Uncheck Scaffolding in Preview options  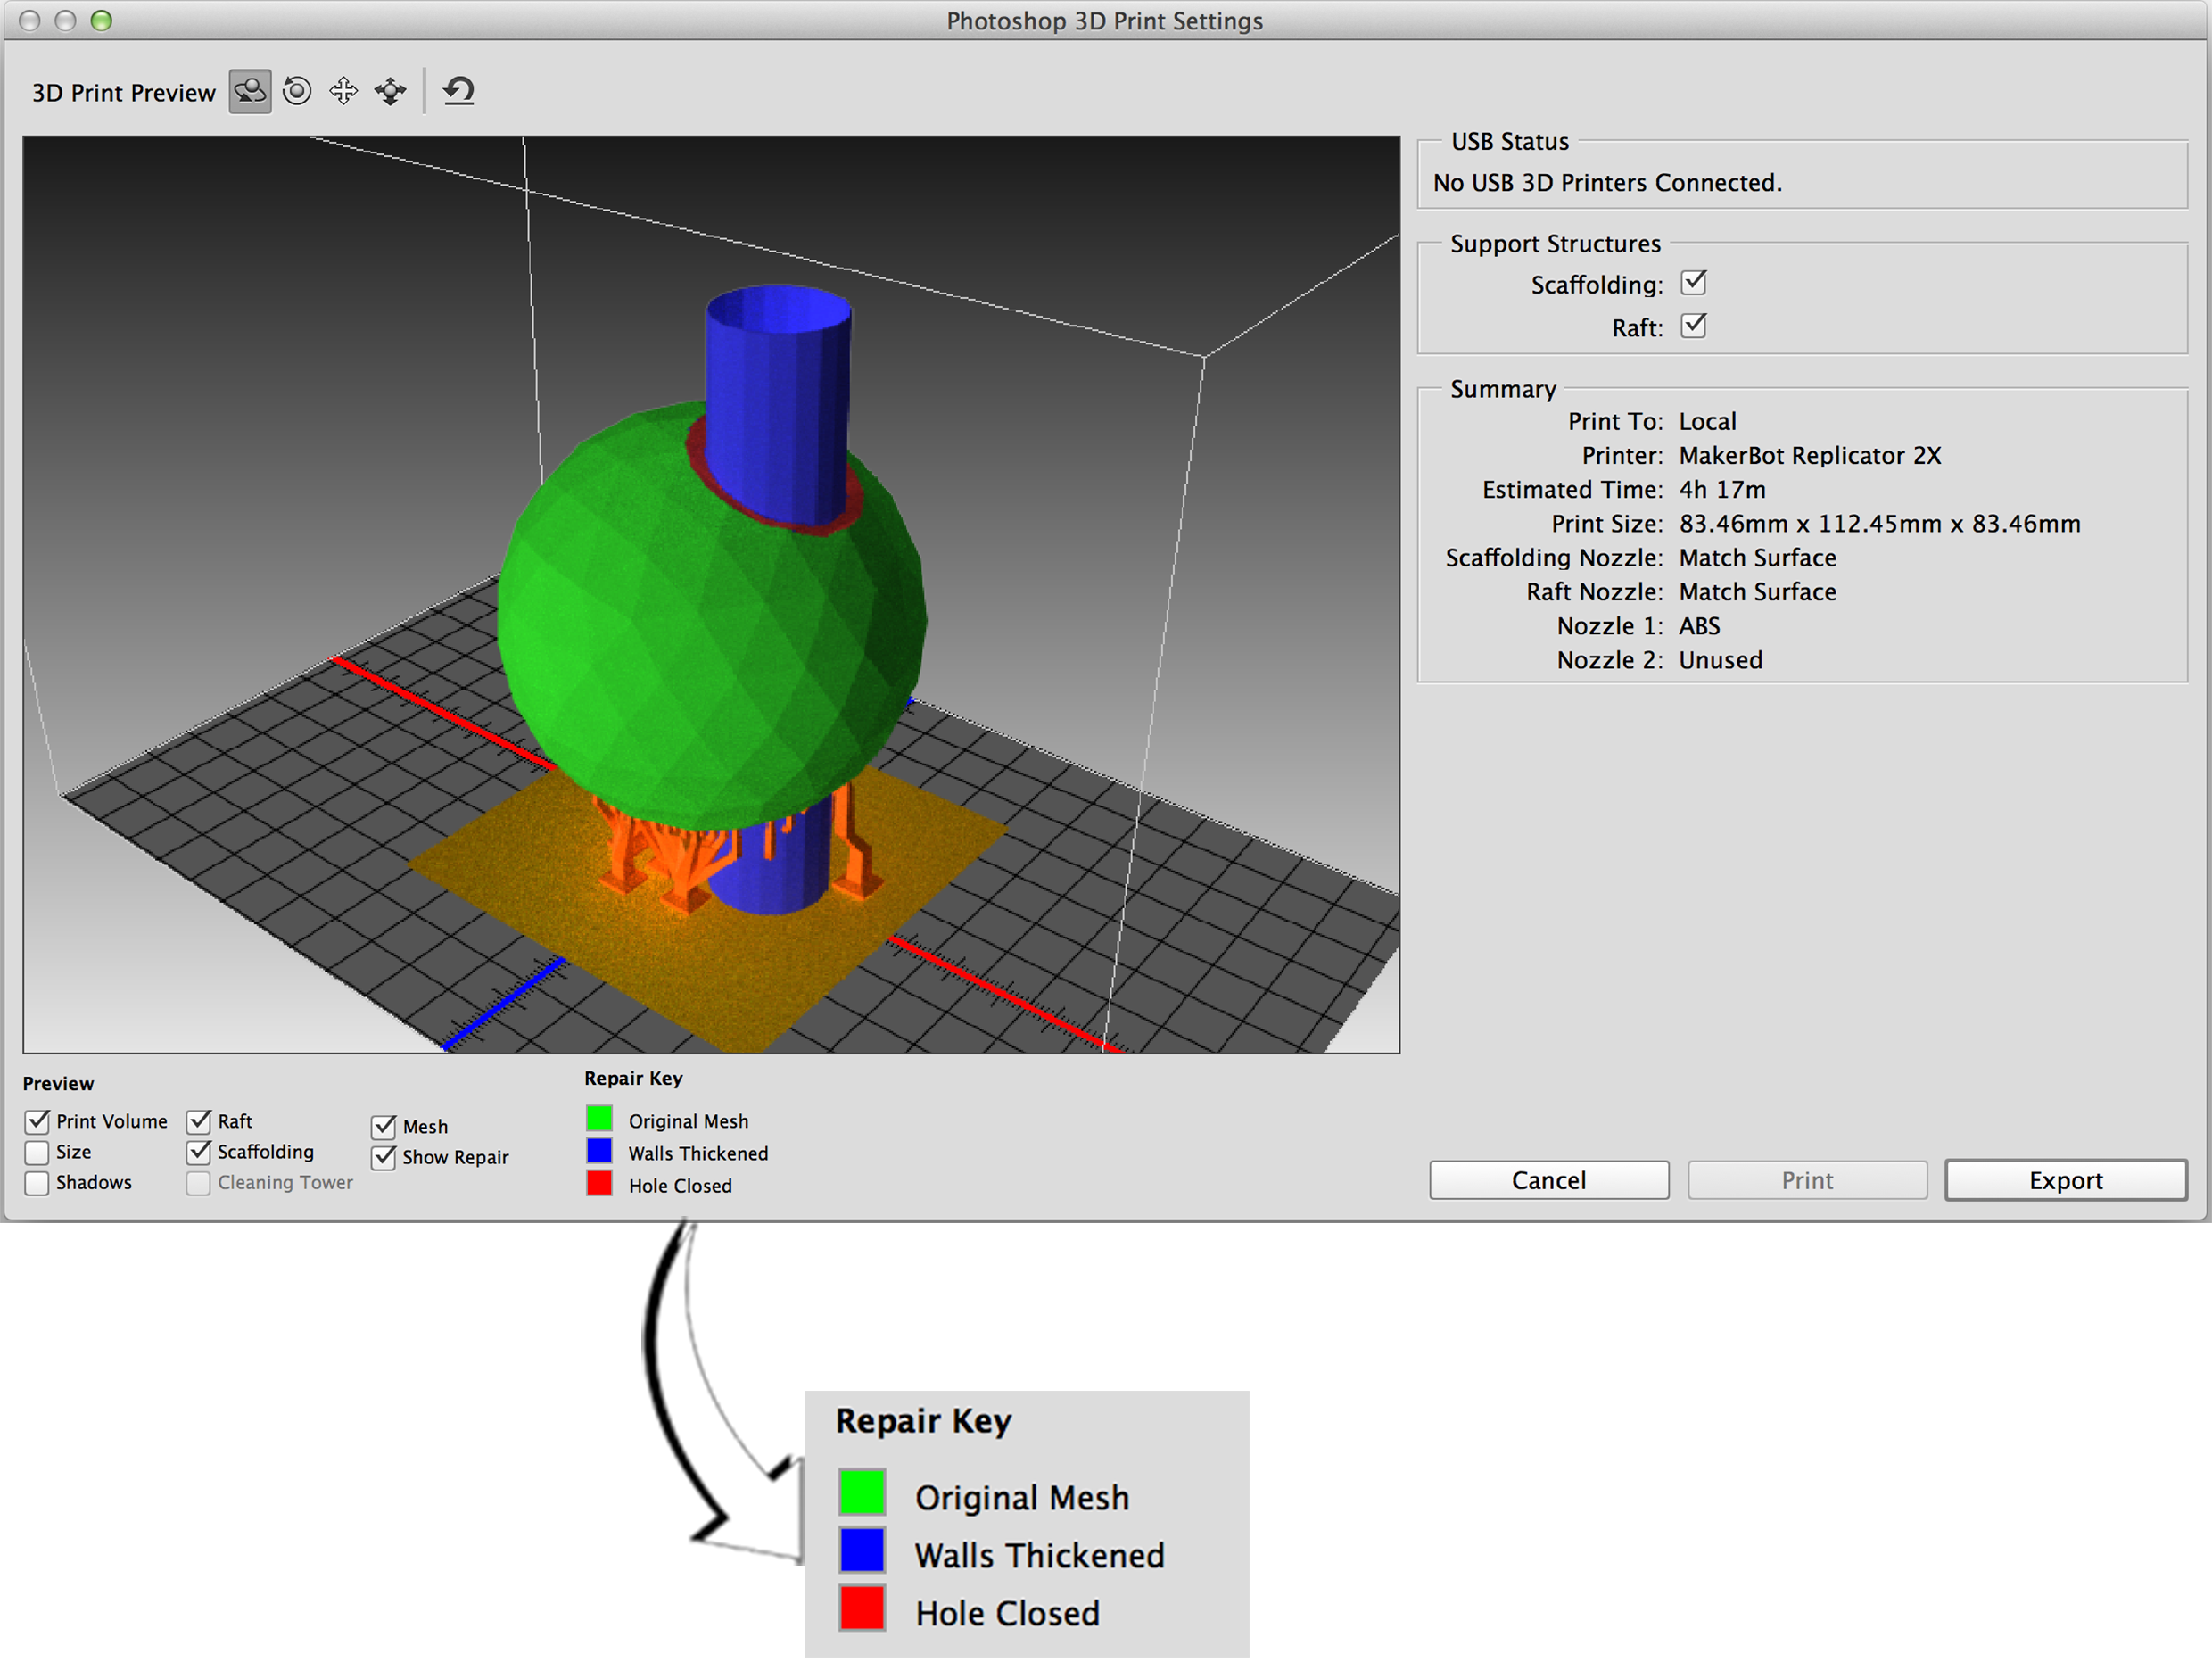point(199,1152)
